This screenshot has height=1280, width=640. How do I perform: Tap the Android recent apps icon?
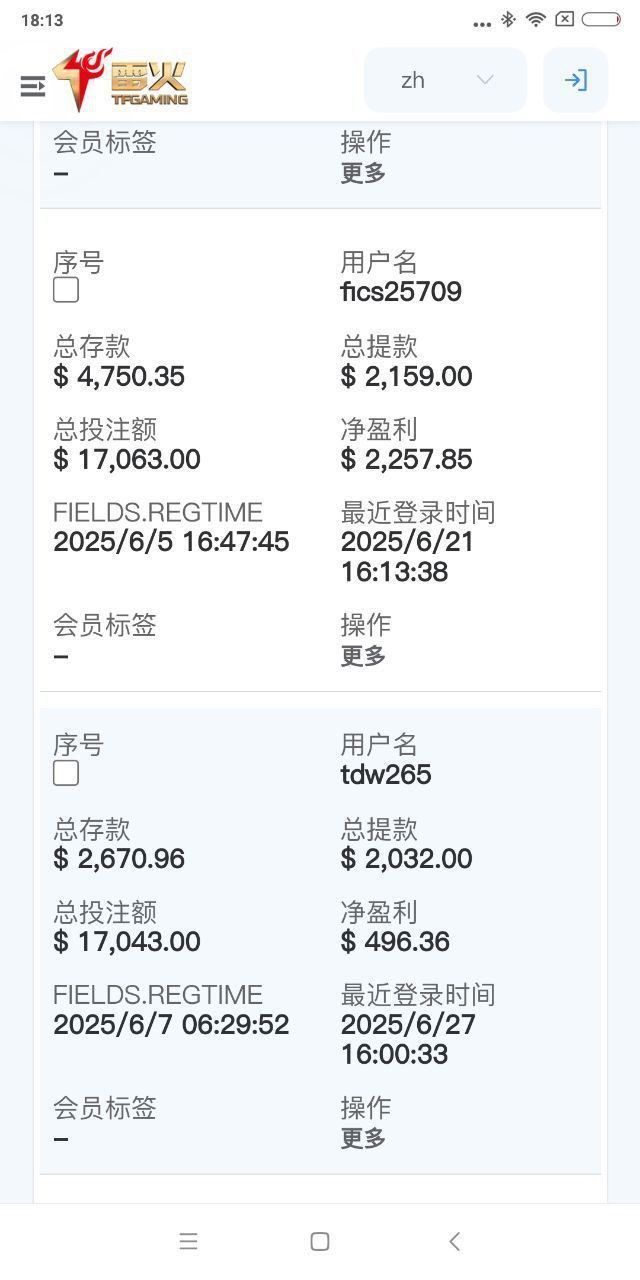coord(188,1241)
